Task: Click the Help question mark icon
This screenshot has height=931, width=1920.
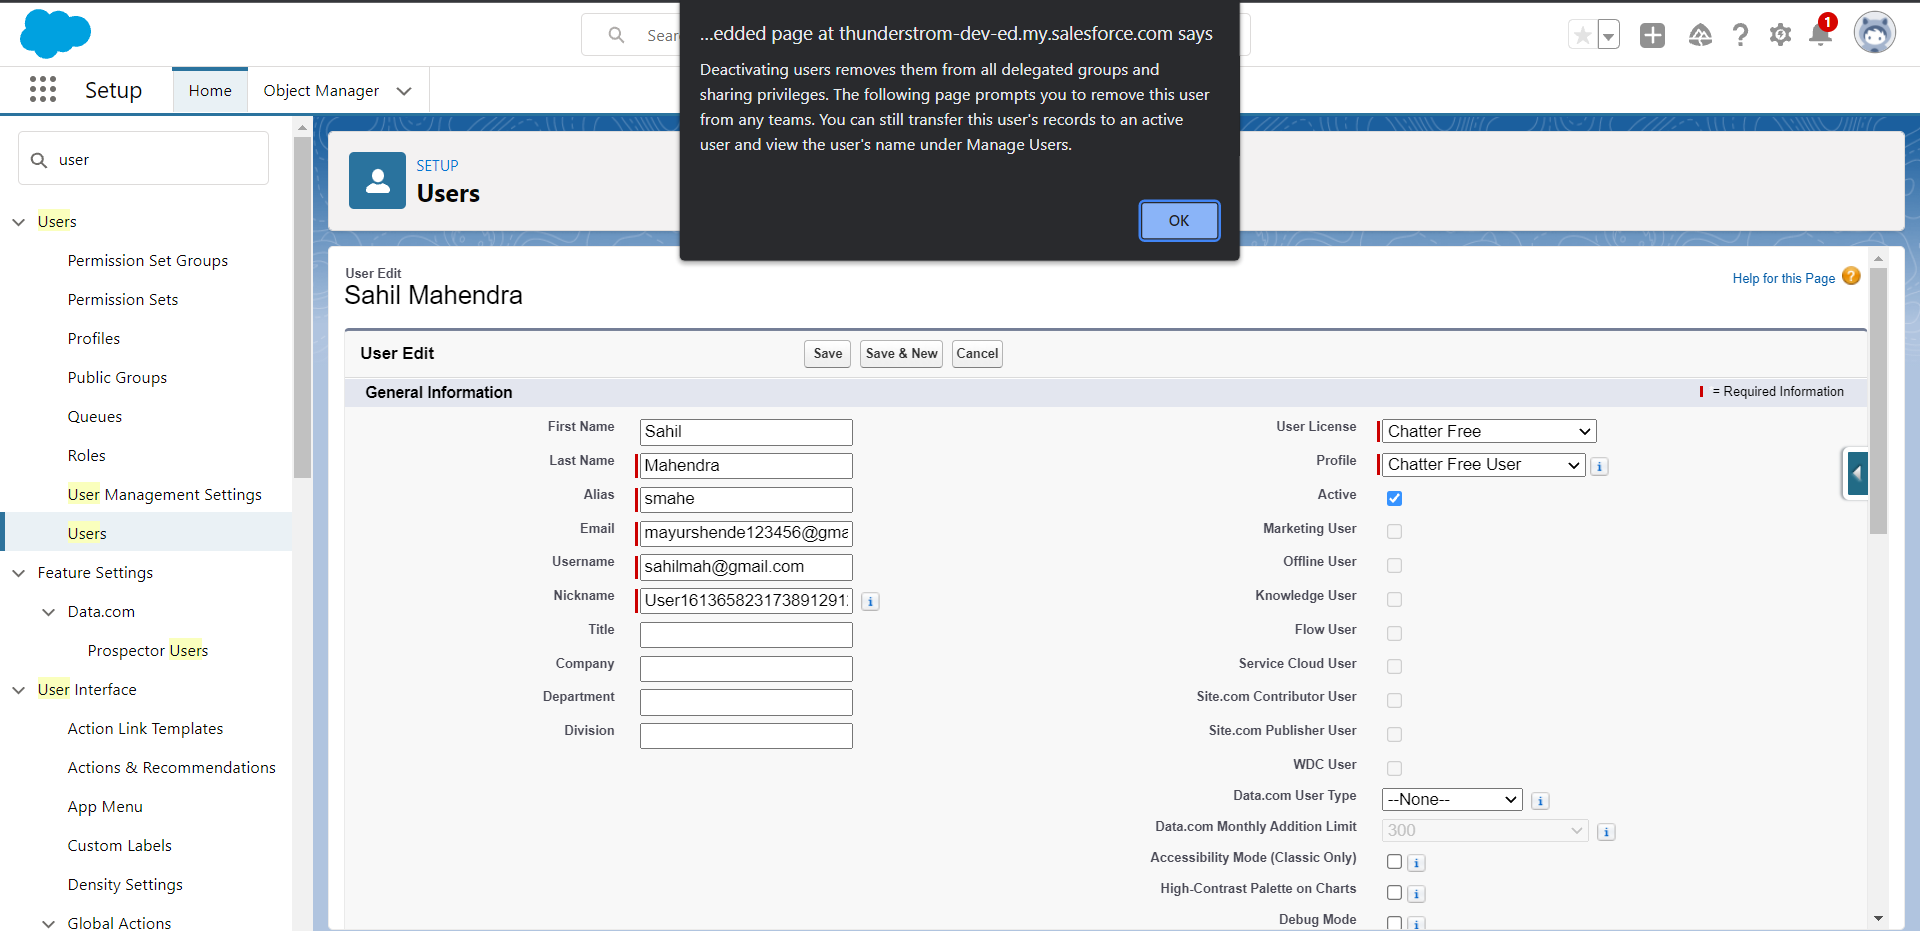Action: point(1740,35)
